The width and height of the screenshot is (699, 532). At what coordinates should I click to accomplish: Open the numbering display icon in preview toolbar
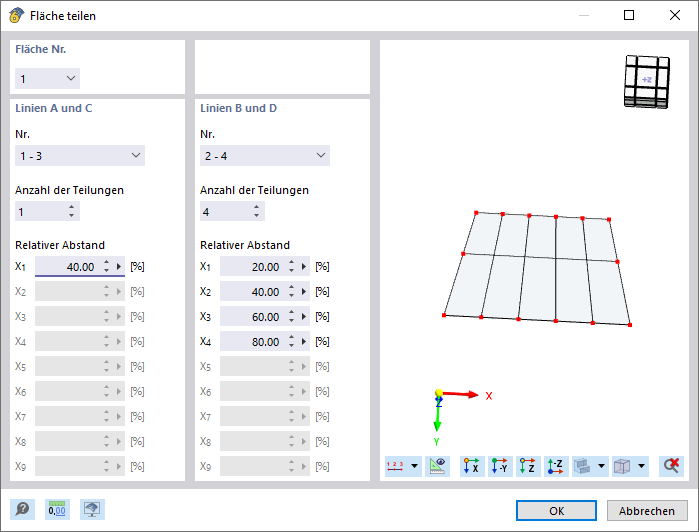click(x=395, y=466)
